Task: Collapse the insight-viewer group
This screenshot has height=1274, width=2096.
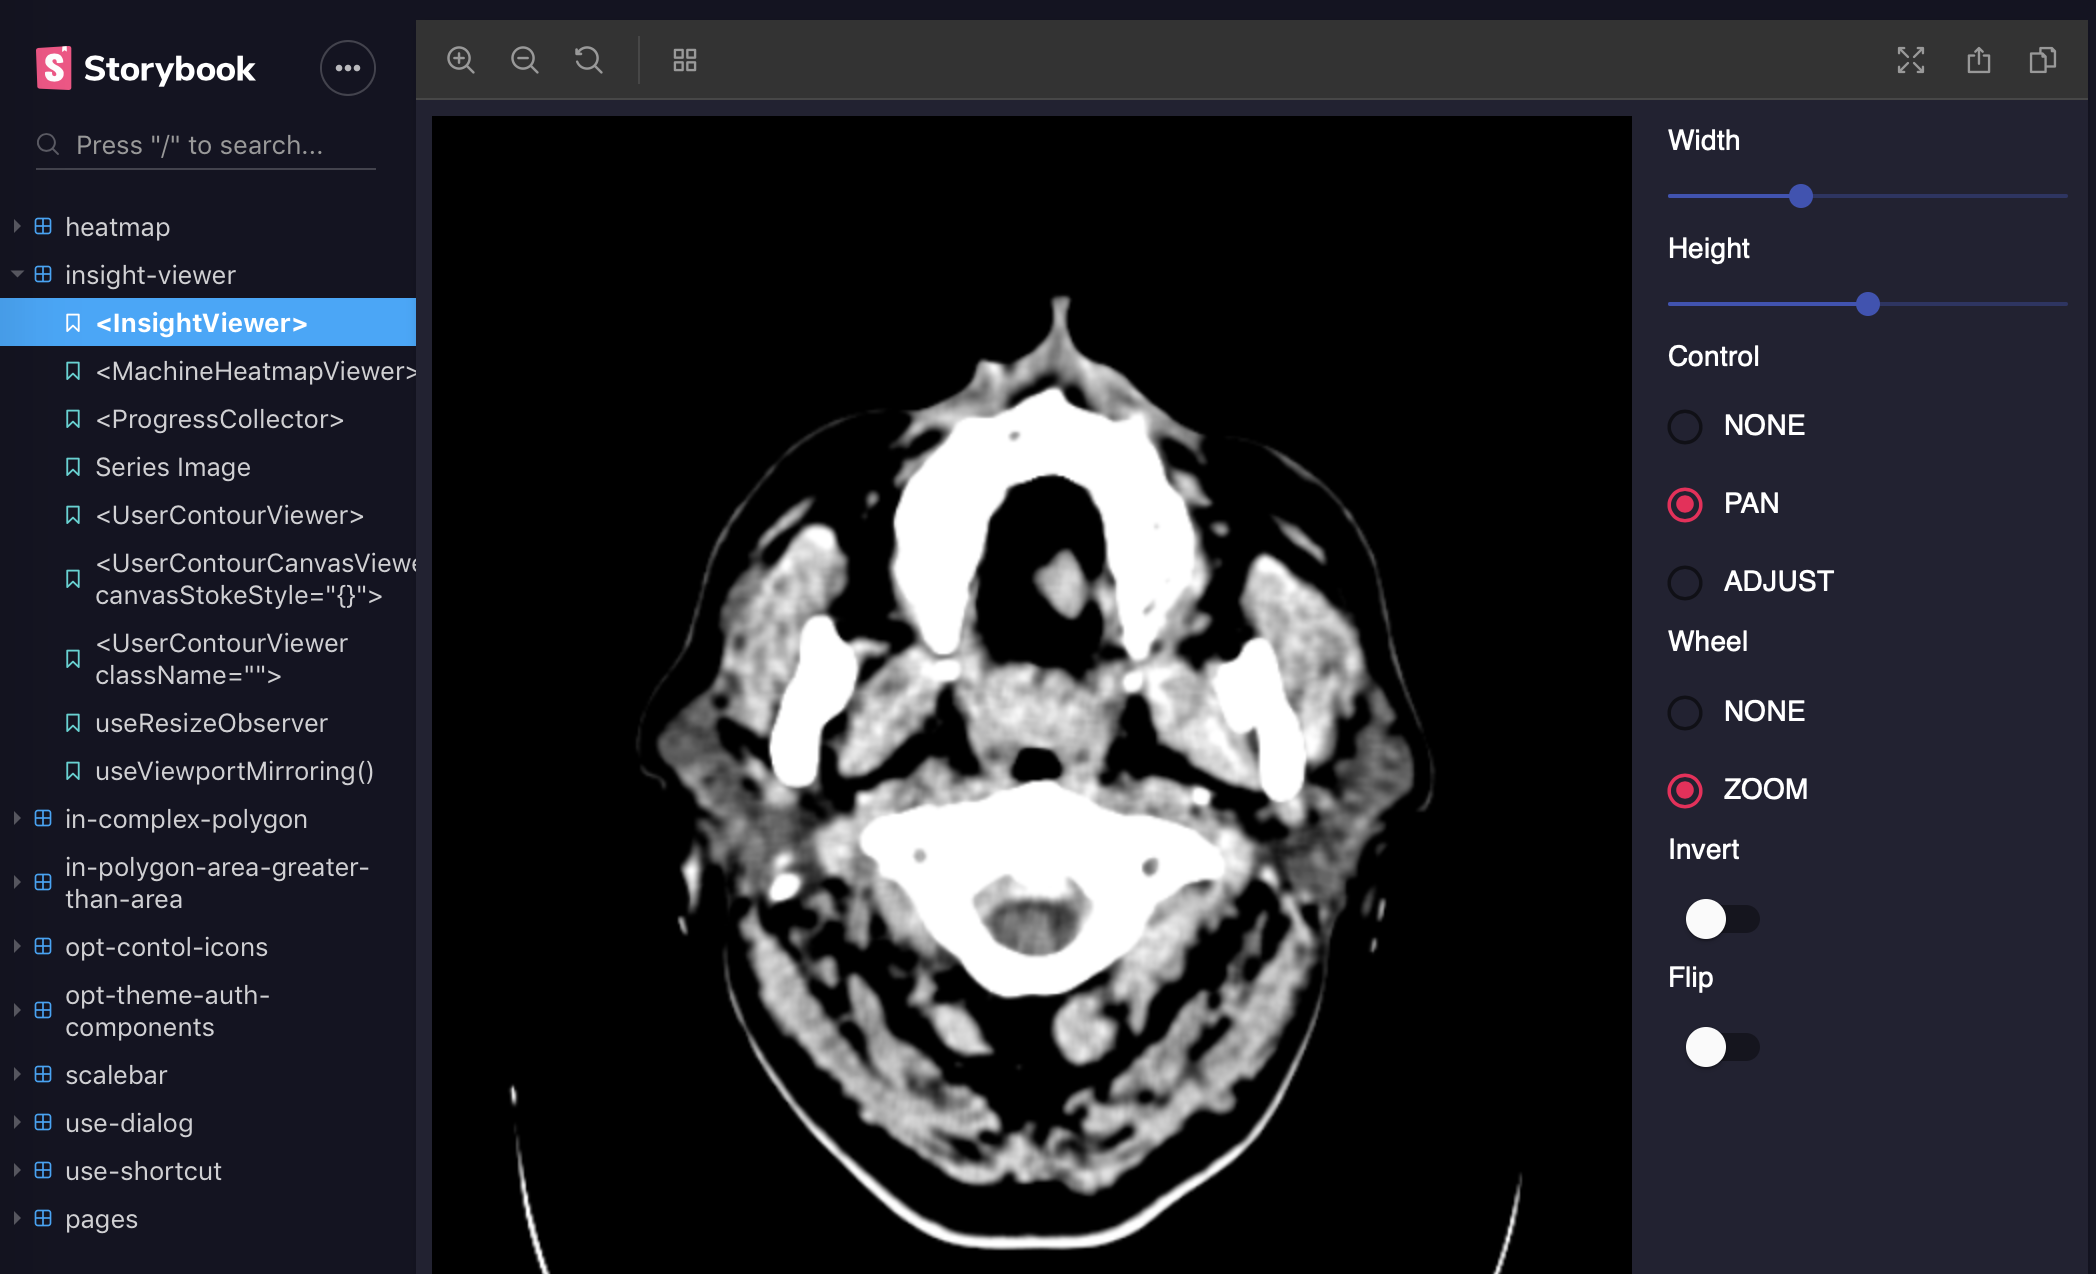Action: 150,275
